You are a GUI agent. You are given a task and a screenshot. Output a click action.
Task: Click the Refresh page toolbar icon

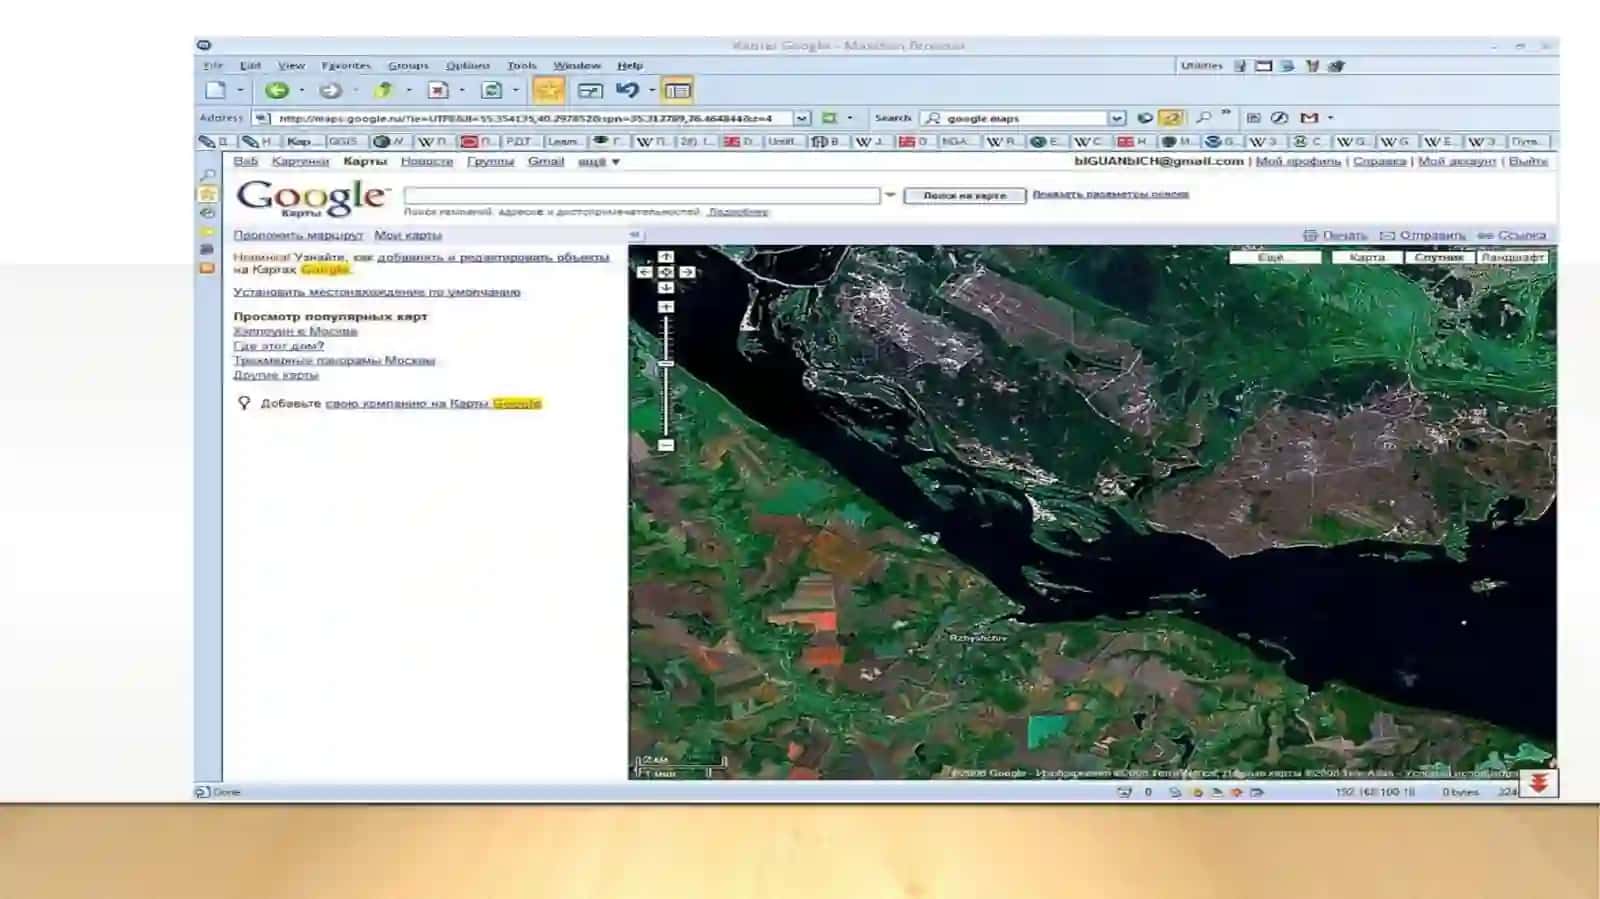[x=491, y=90]
